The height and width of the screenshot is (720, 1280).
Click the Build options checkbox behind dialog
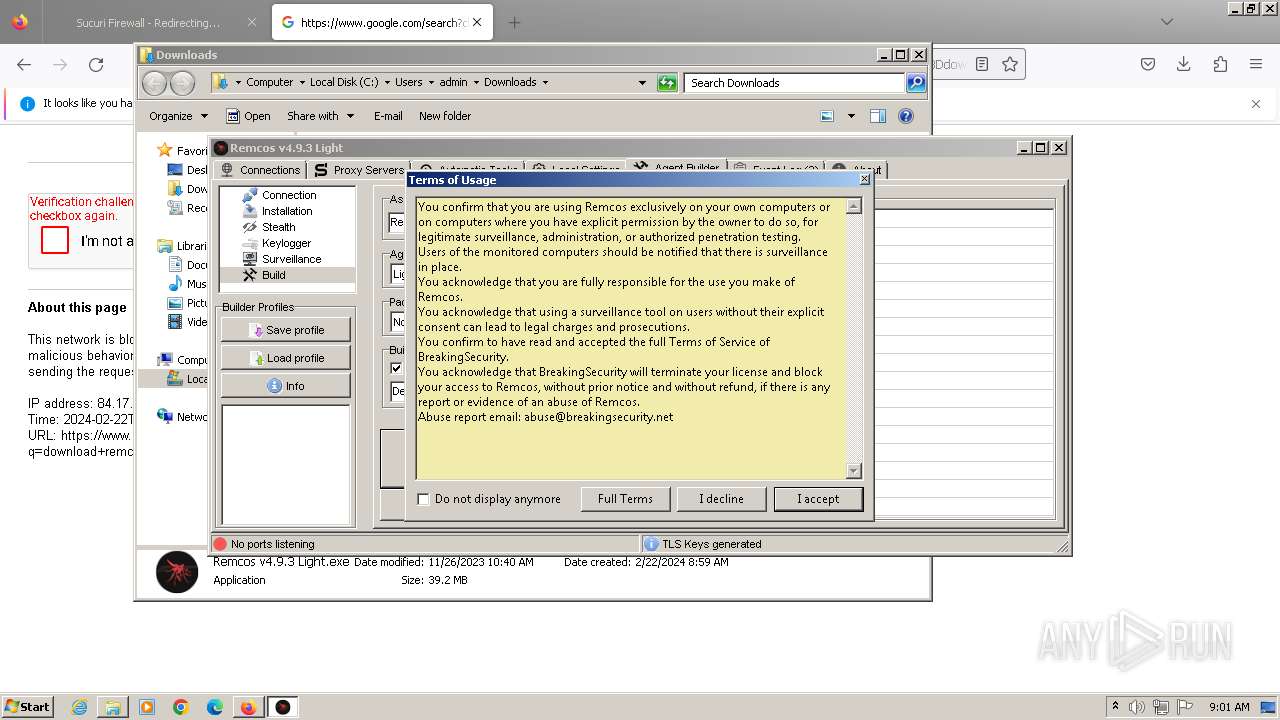click(396, 368)
